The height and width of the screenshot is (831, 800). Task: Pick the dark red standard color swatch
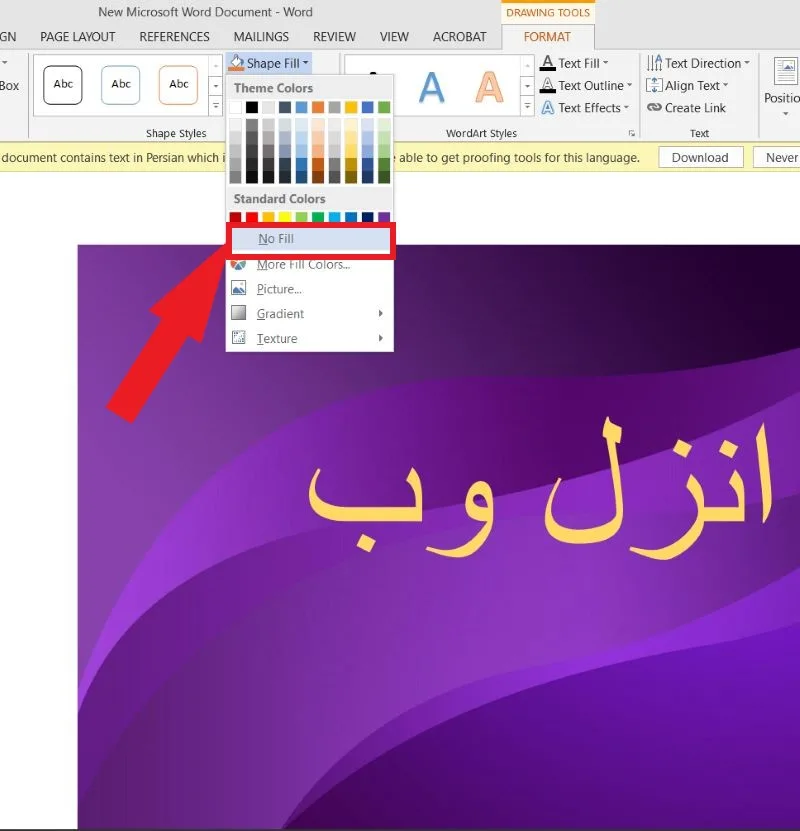coord(236,216)
